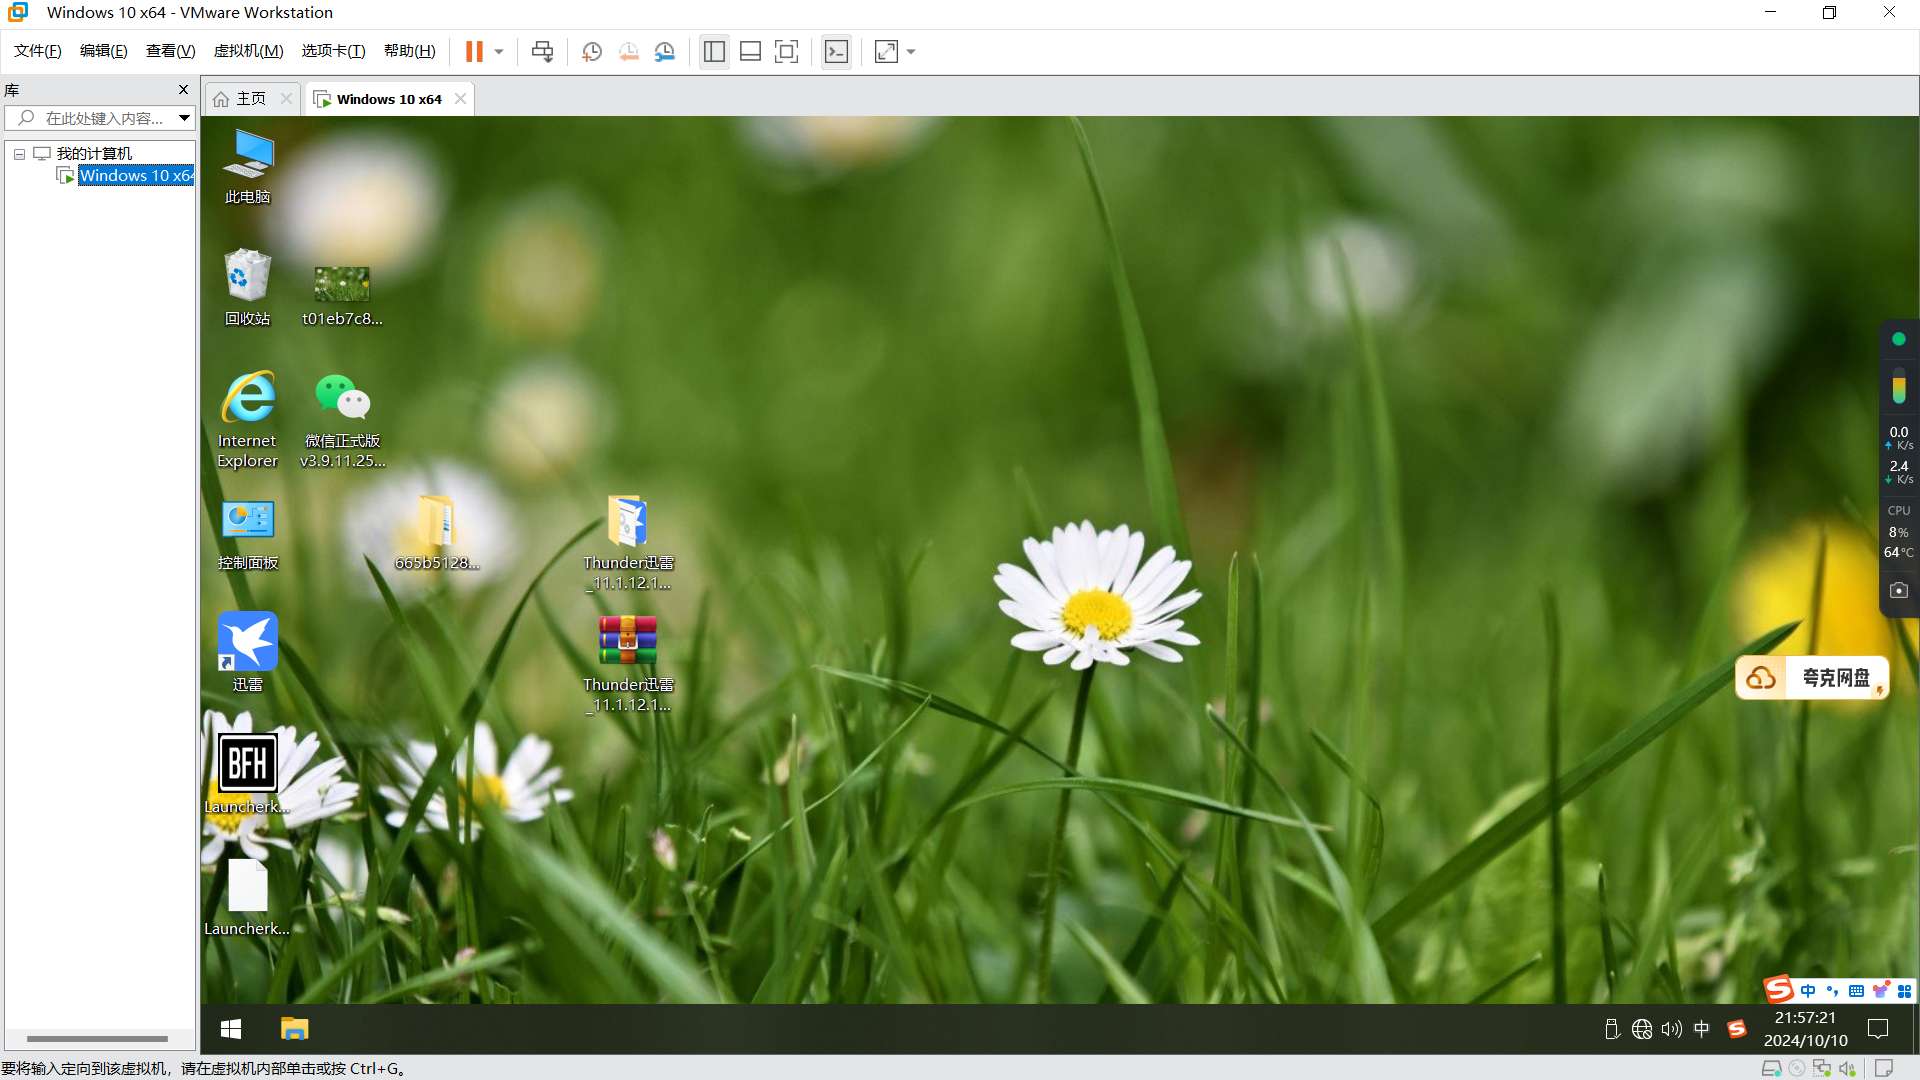Select the t01eb7c8 image thumbnail
This screenshot has height=1080, width=1920.
[x=342, y=296]
